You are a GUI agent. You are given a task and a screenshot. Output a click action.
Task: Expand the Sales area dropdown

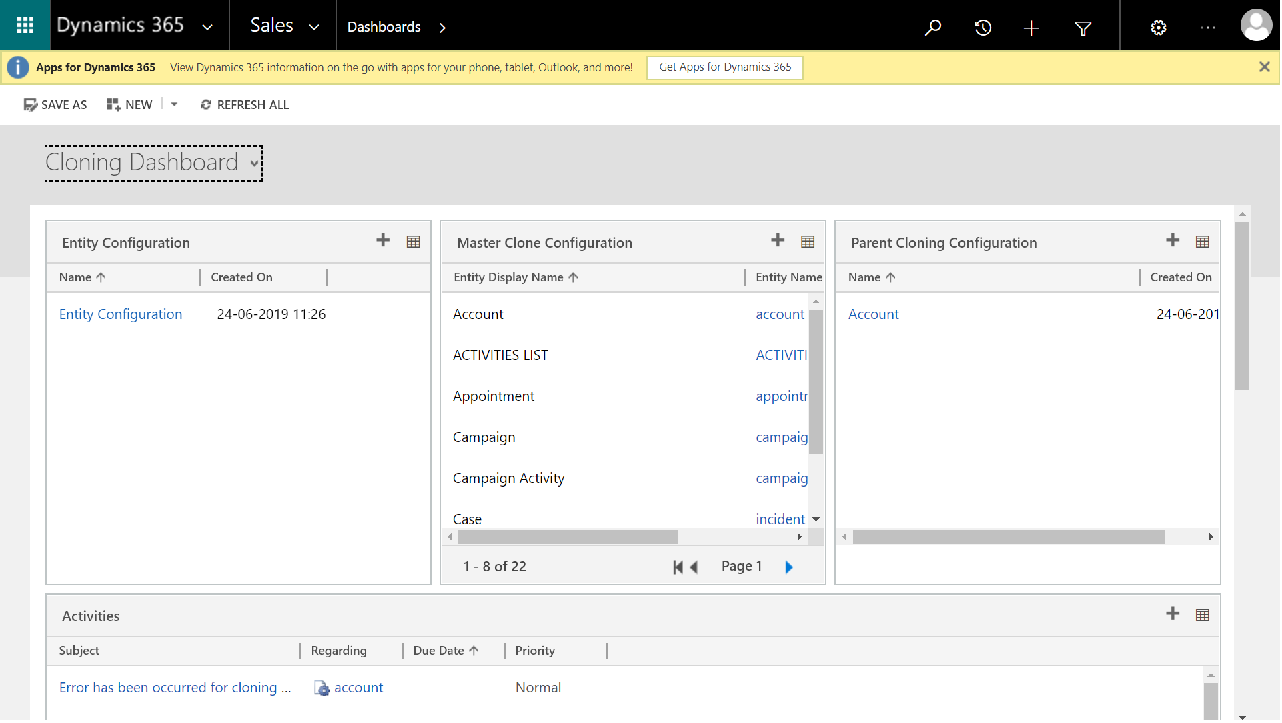point(315,27)
